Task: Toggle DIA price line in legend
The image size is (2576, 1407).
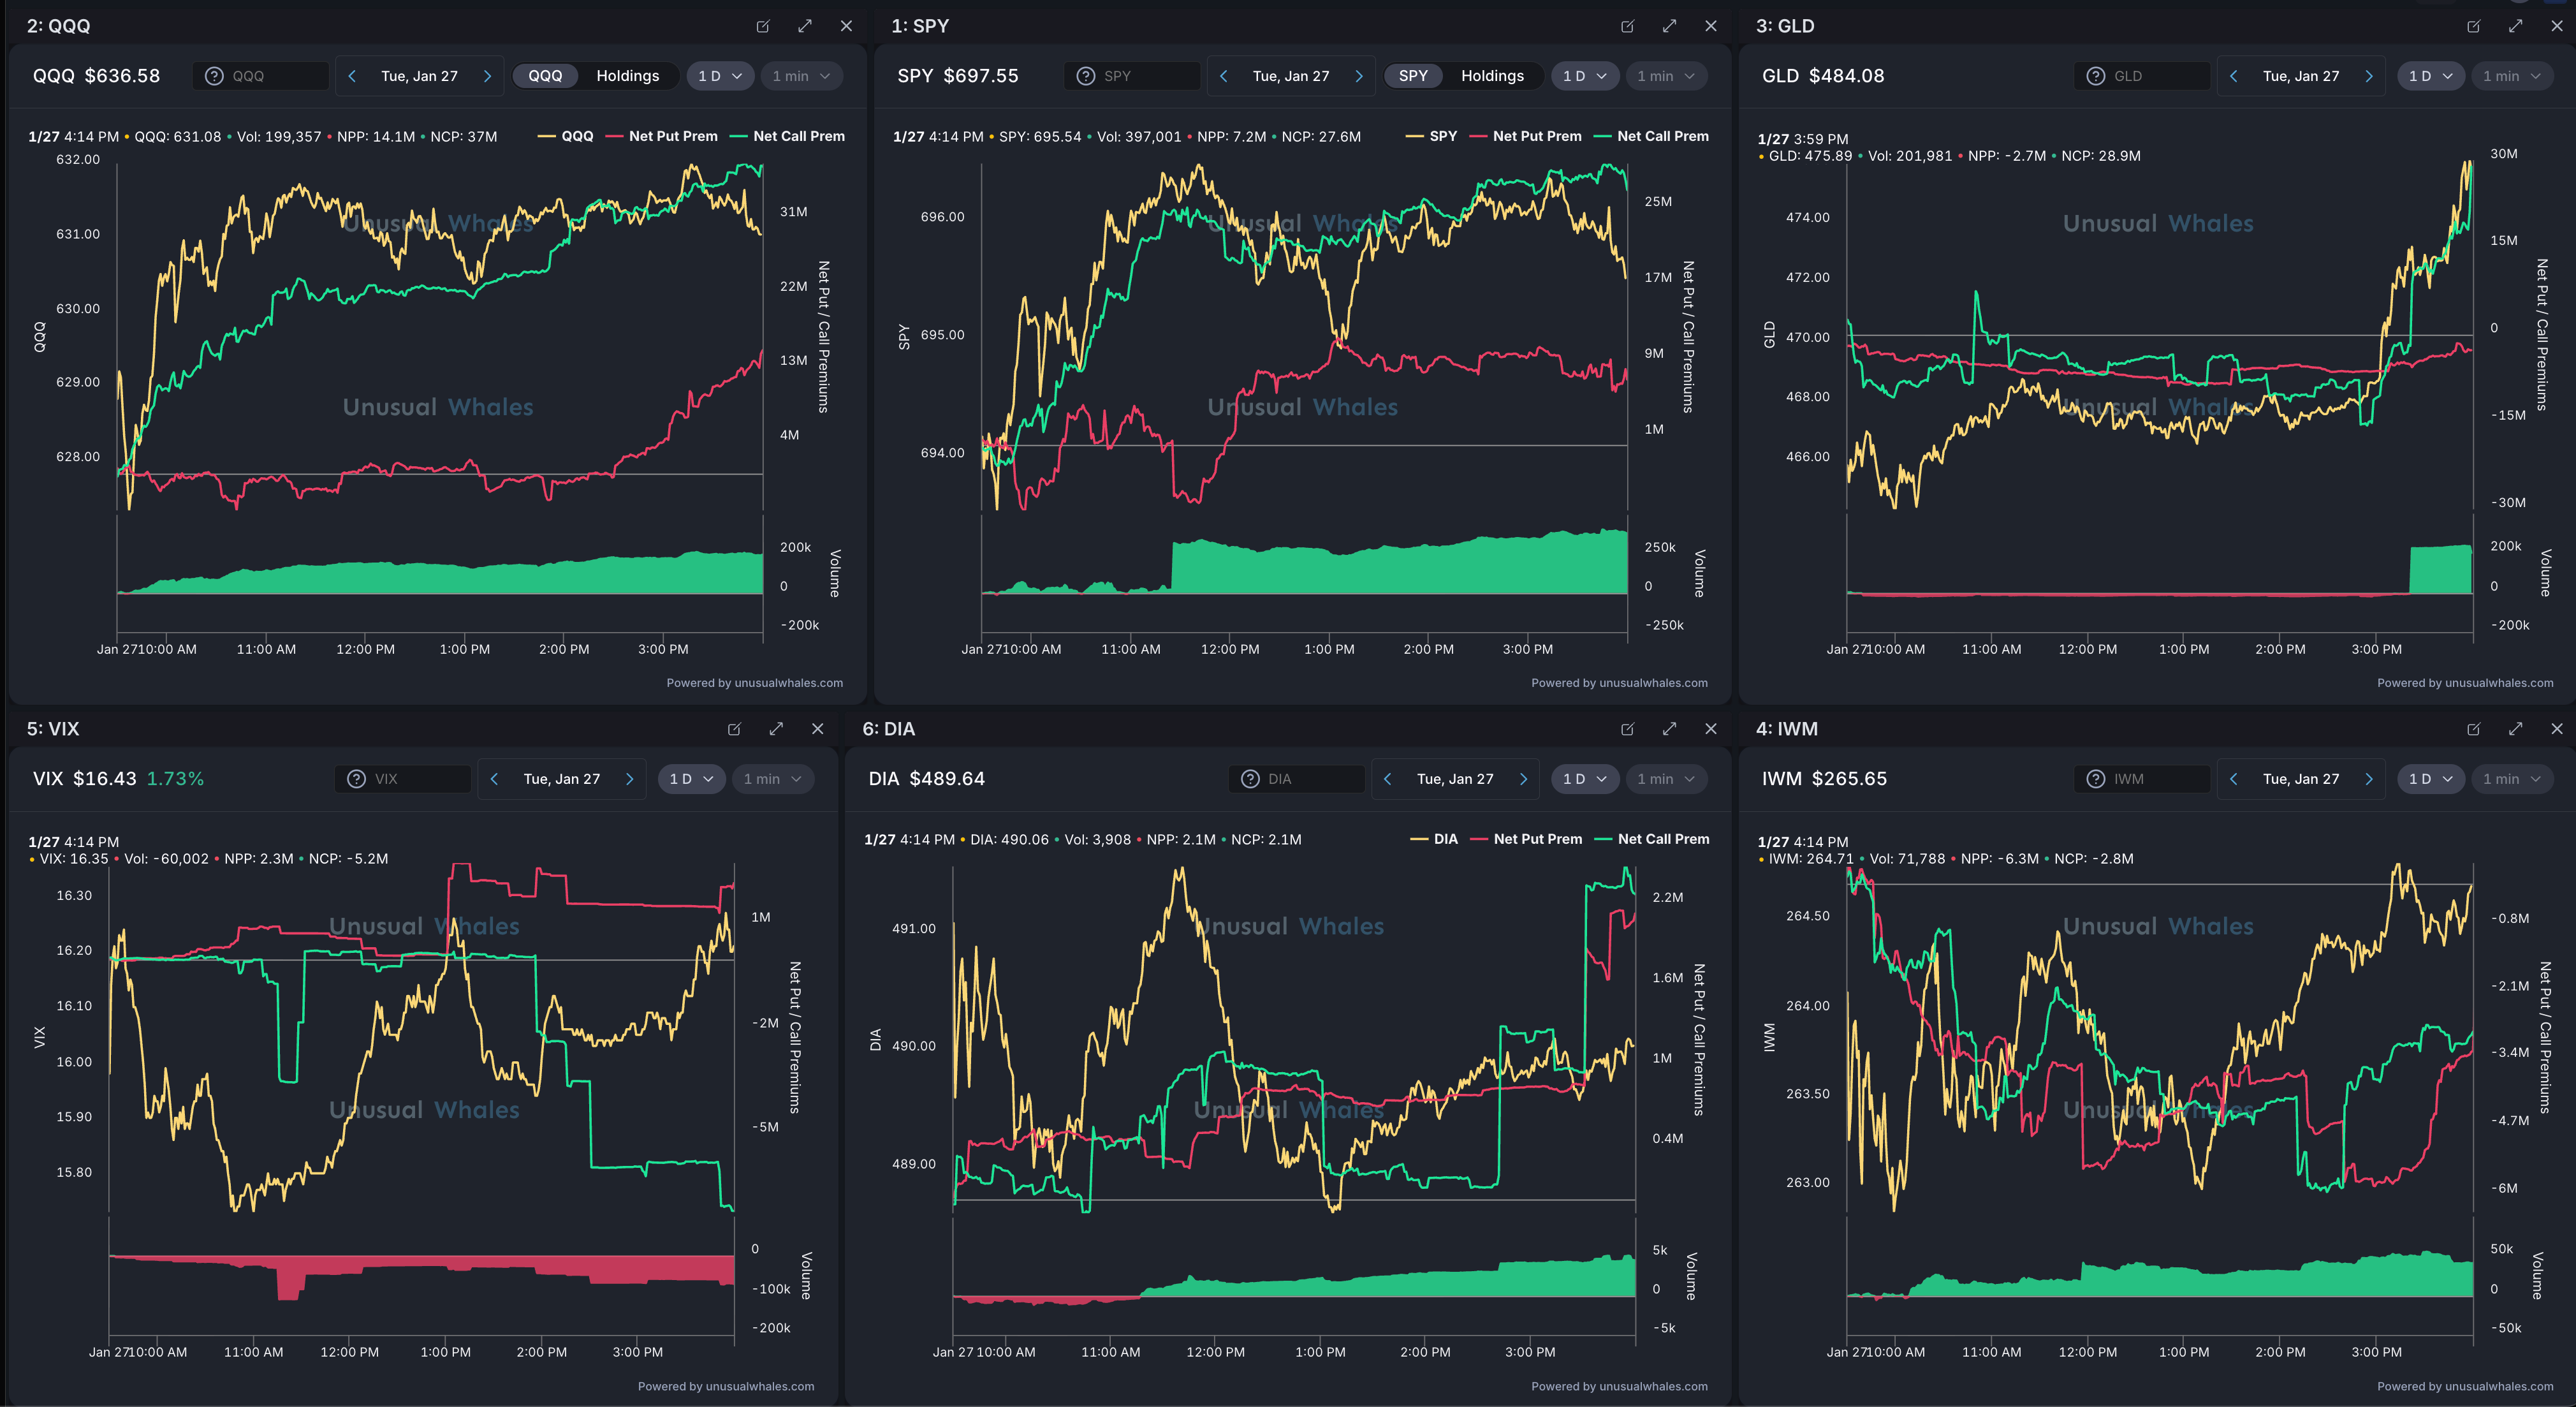Action: [1445, 839]
